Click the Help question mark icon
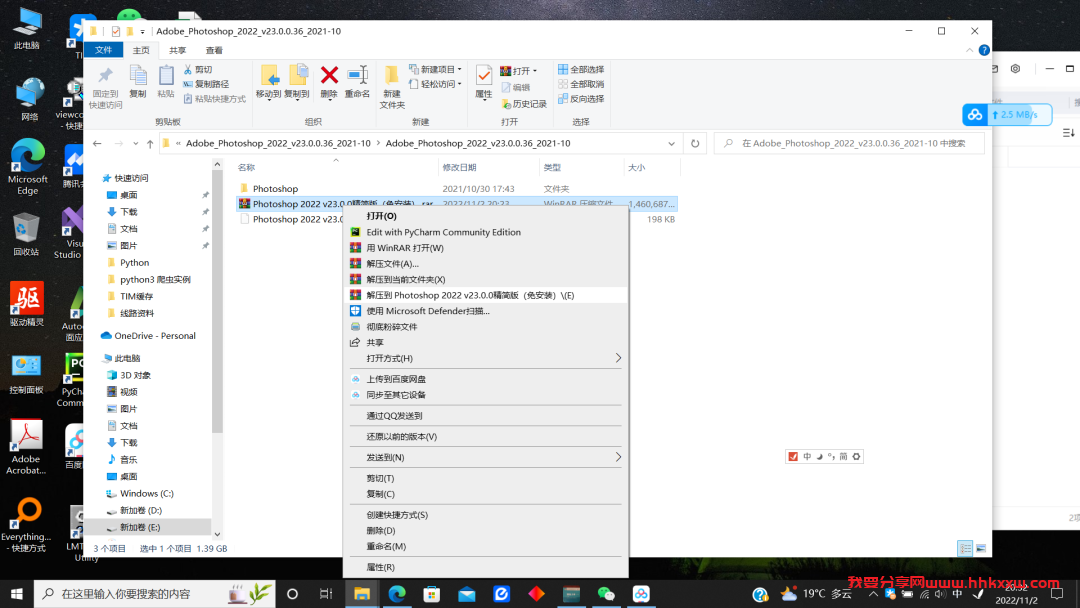This screenshot has height=608, width=1080. point(984,50)
